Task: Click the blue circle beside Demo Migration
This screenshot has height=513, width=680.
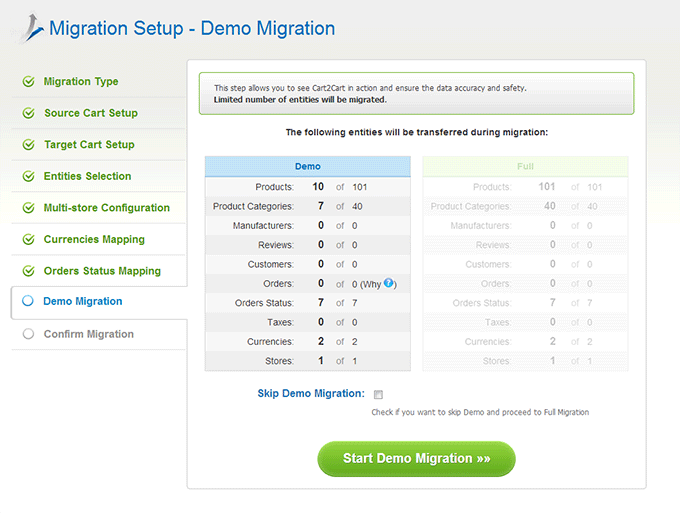Action: [x=28, y=301]
